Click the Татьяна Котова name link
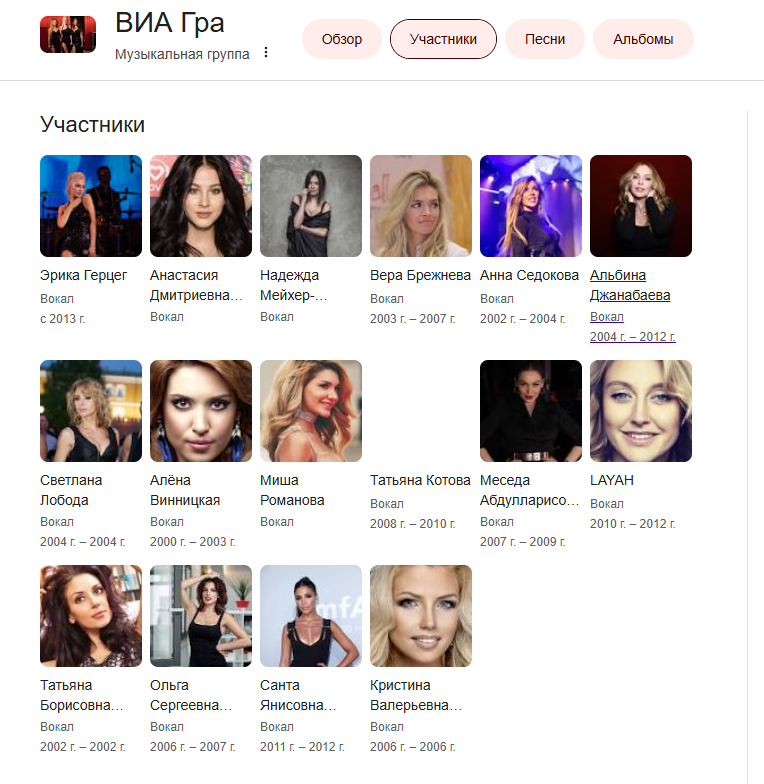This screenshot has width=764, height=784. point(420,480)
